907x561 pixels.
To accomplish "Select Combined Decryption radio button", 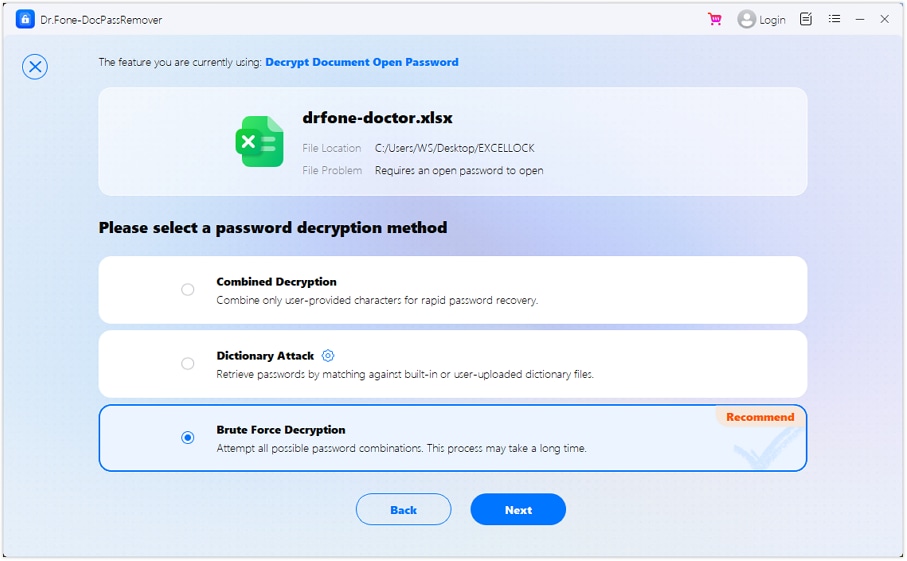I will [x=187, y=289].
